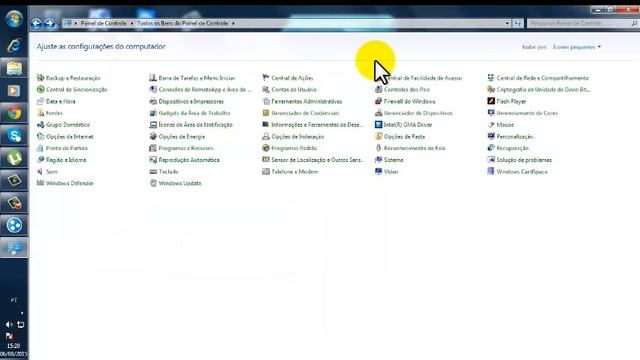Screen dimensions: 640x360
Task: Open the Teclado icon
Action: [x=153, y=172]
